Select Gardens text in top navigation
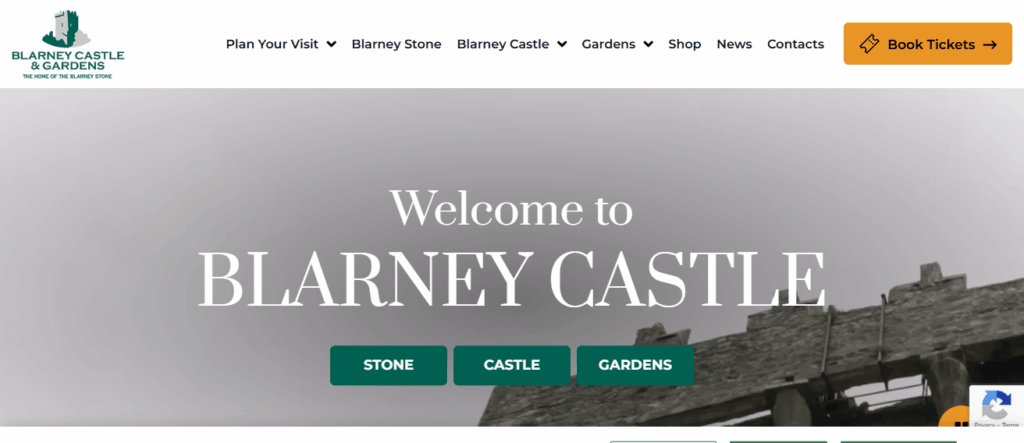This screenshot has height=443, width=1024. pos(609,44)
